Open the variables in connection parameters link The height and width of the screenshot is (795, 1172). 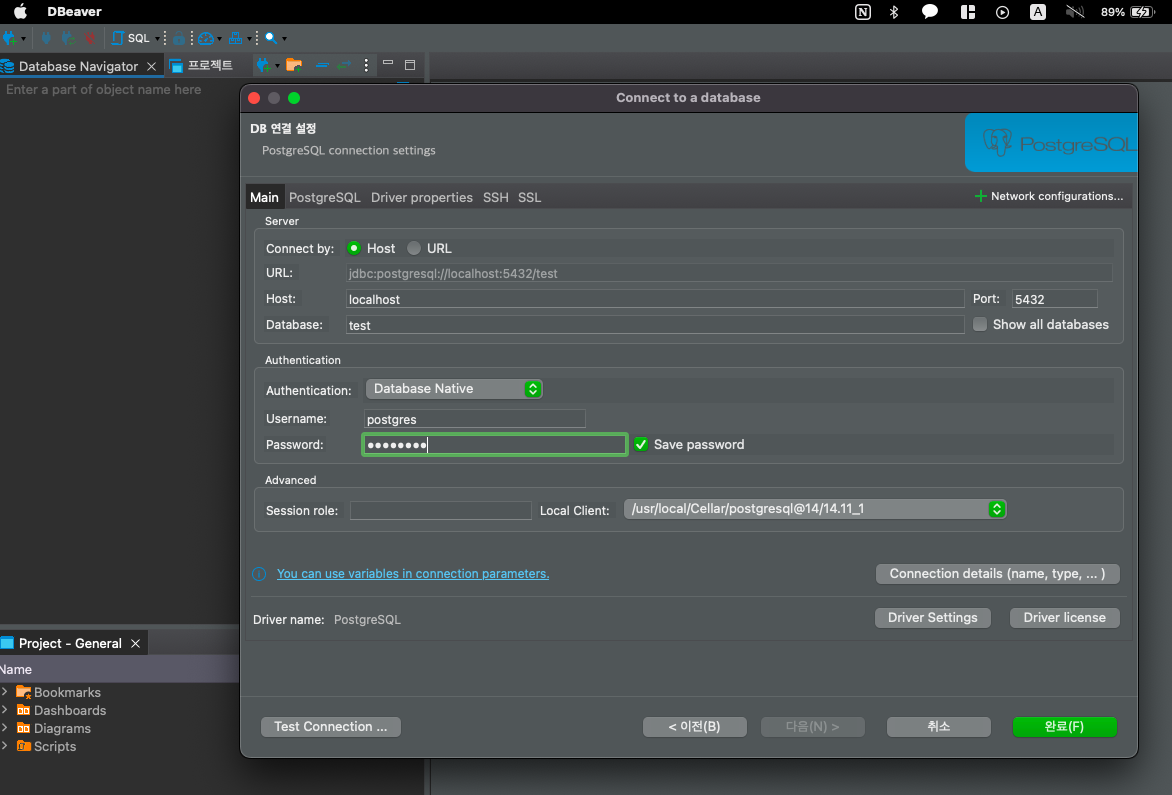[413, 574]
